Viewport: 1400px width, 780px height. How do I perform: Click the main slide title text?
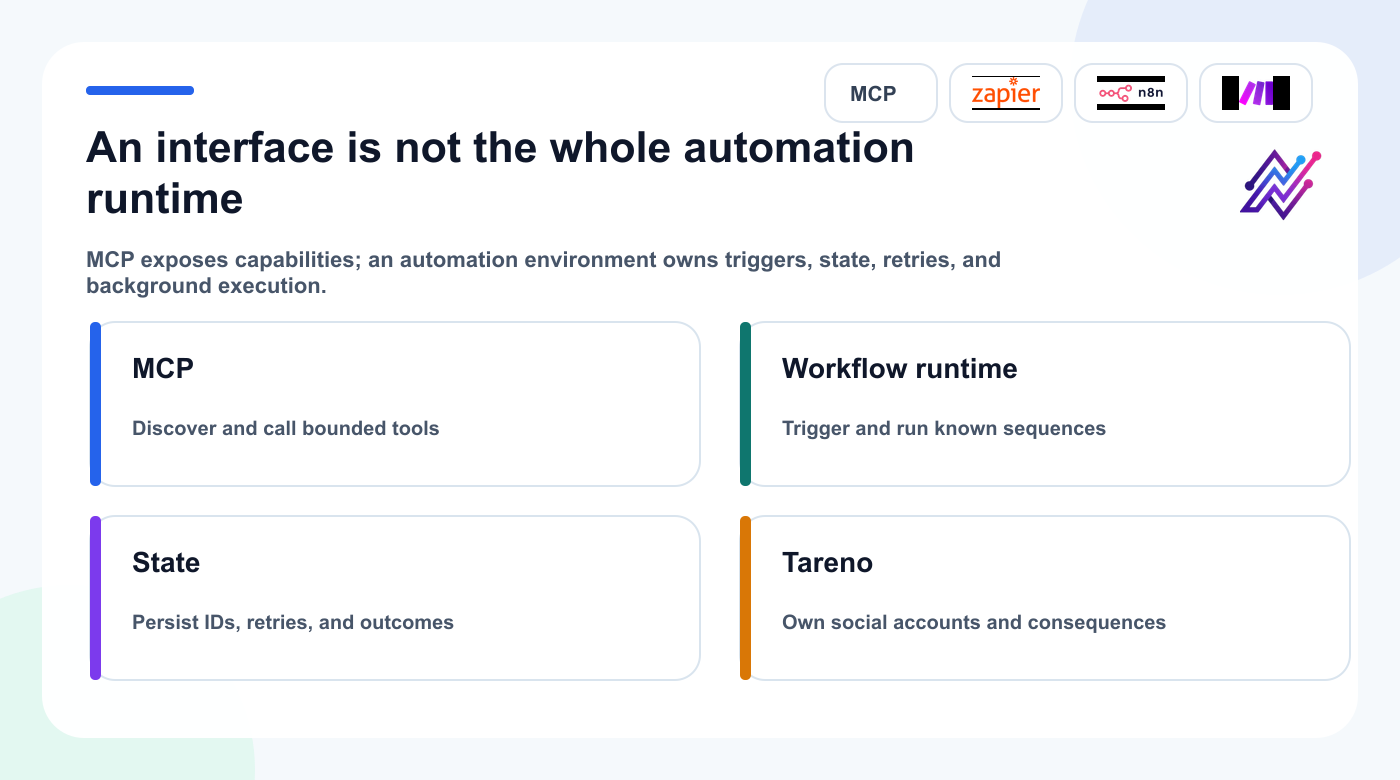tap(500, 173)
